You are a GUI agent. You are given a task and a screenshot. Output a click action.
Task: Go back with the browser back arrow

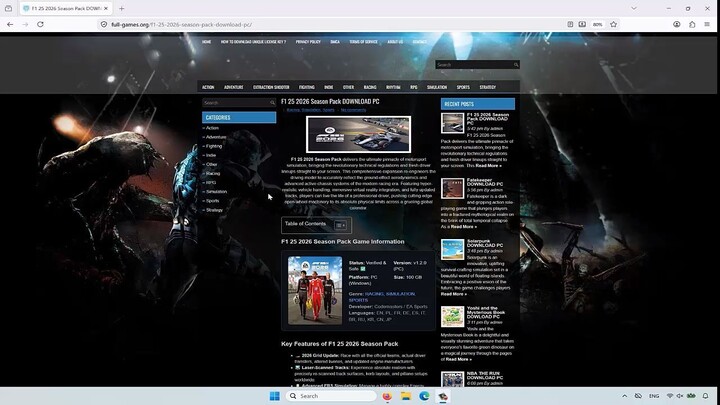click(10, 24)
